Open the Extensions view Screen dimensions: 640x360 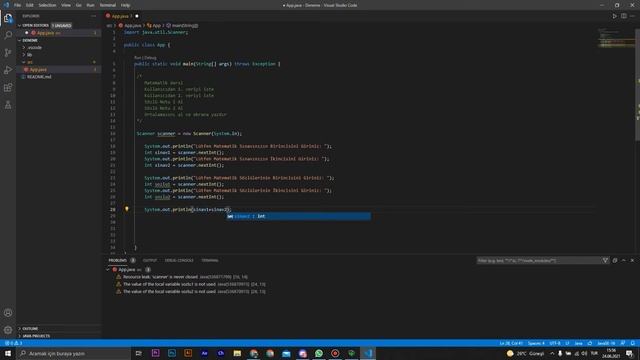click(8, 88)
